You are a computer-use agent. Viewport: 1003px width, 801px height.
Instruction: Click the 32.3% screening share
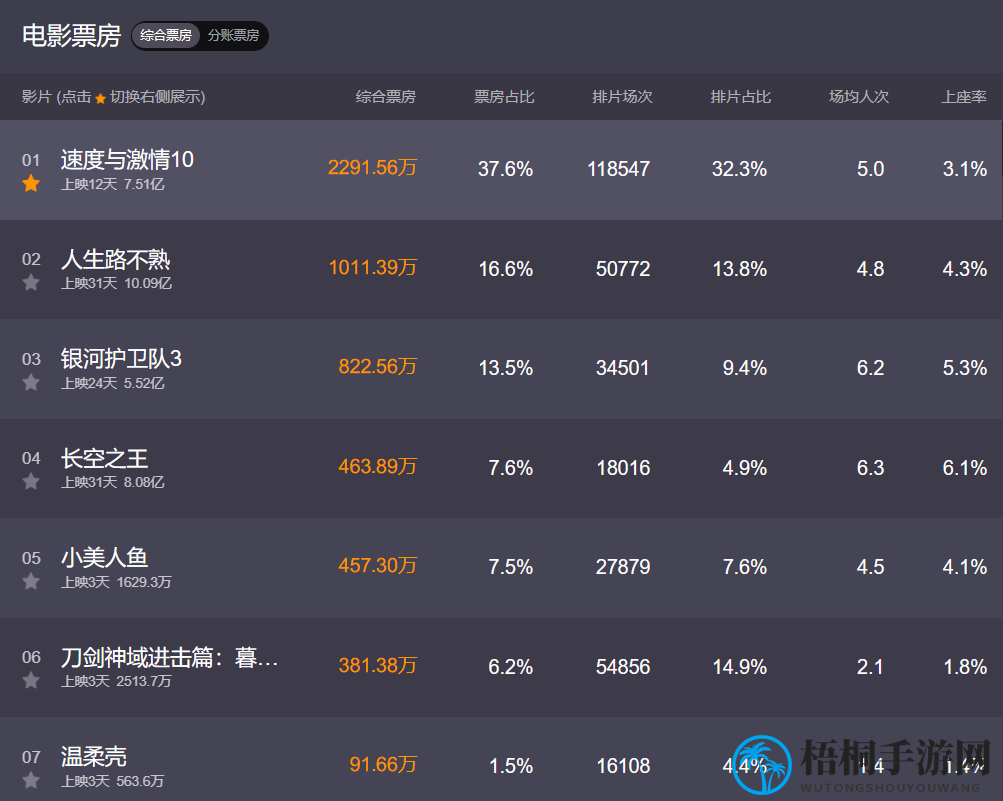pos(739,169)
